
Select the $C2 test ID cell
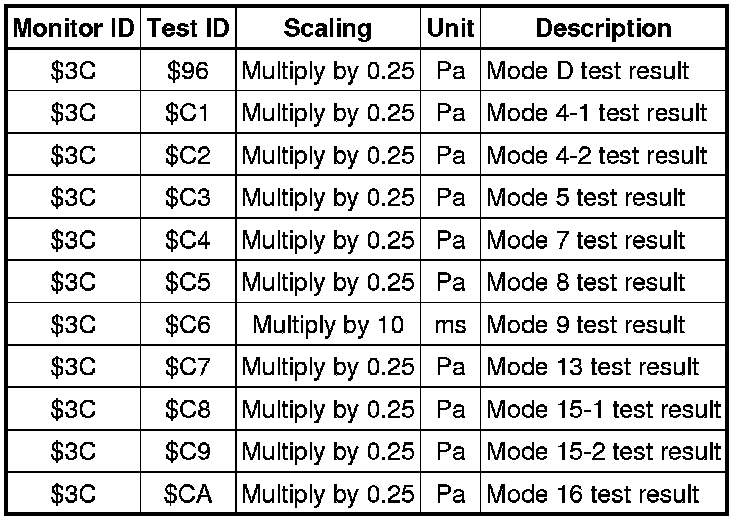coord(188,156)
